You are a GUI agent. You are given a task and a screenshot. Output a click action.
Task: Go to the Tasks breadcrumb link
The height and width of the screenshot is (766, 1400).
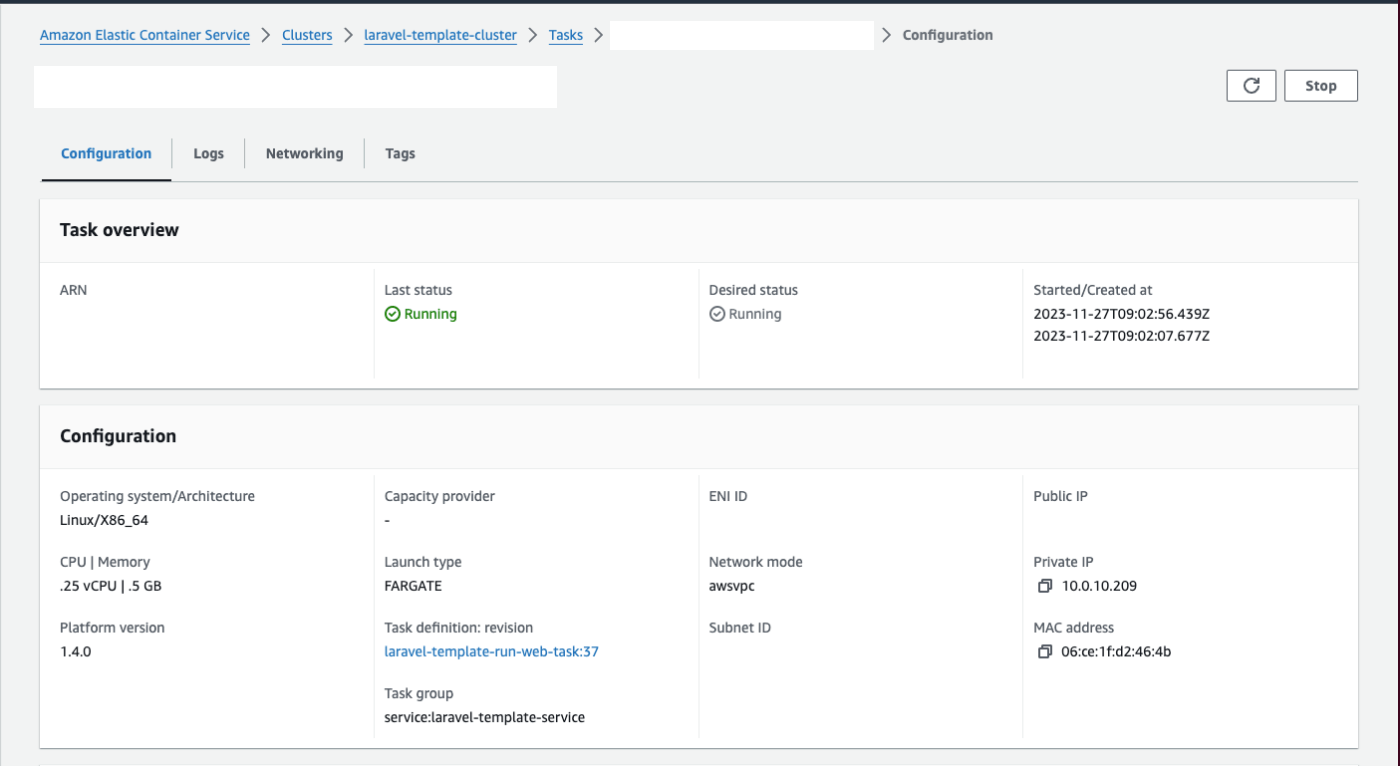click(566, 35)
